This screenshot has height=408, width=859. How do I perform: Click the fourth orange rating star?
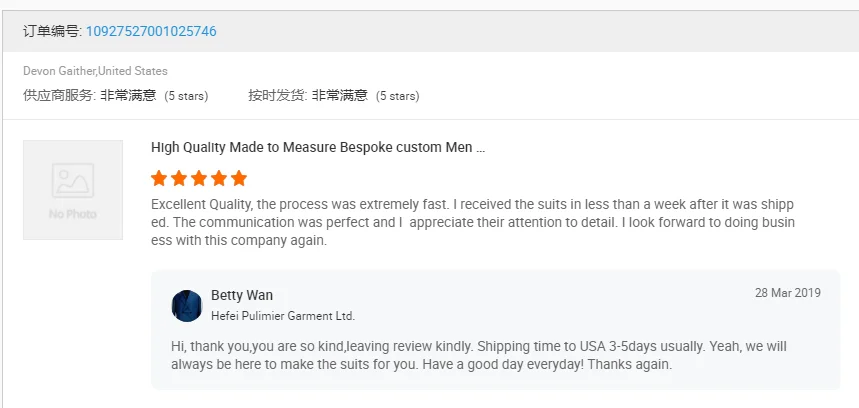(x=218, y=179)
